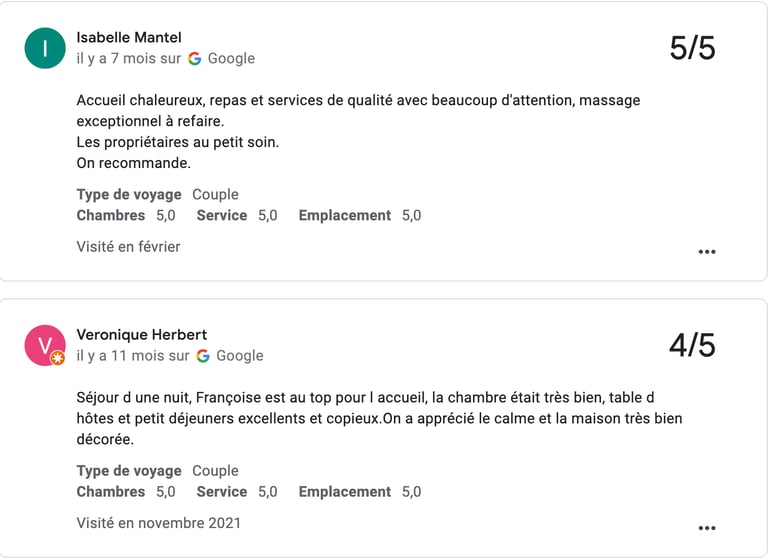The height and width of the screenshot is (560, 768).
Task: Click the 4/5 rating score
Action: [692, 345]
